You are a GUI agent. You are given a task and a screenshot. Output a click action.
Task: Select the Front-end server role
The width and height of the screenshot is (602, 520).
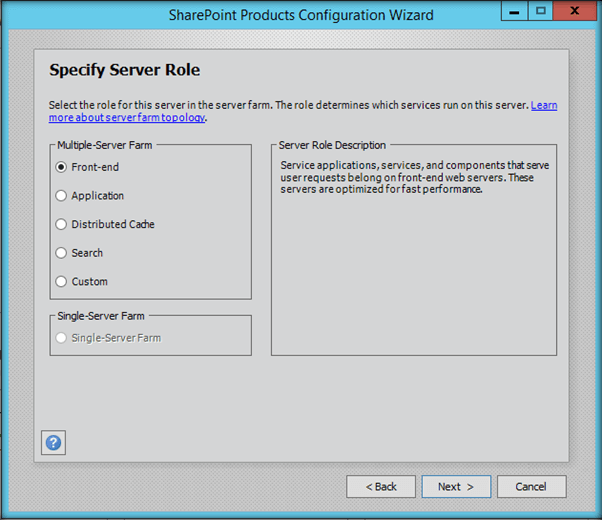pyautogui.click(x=62, y=167)
